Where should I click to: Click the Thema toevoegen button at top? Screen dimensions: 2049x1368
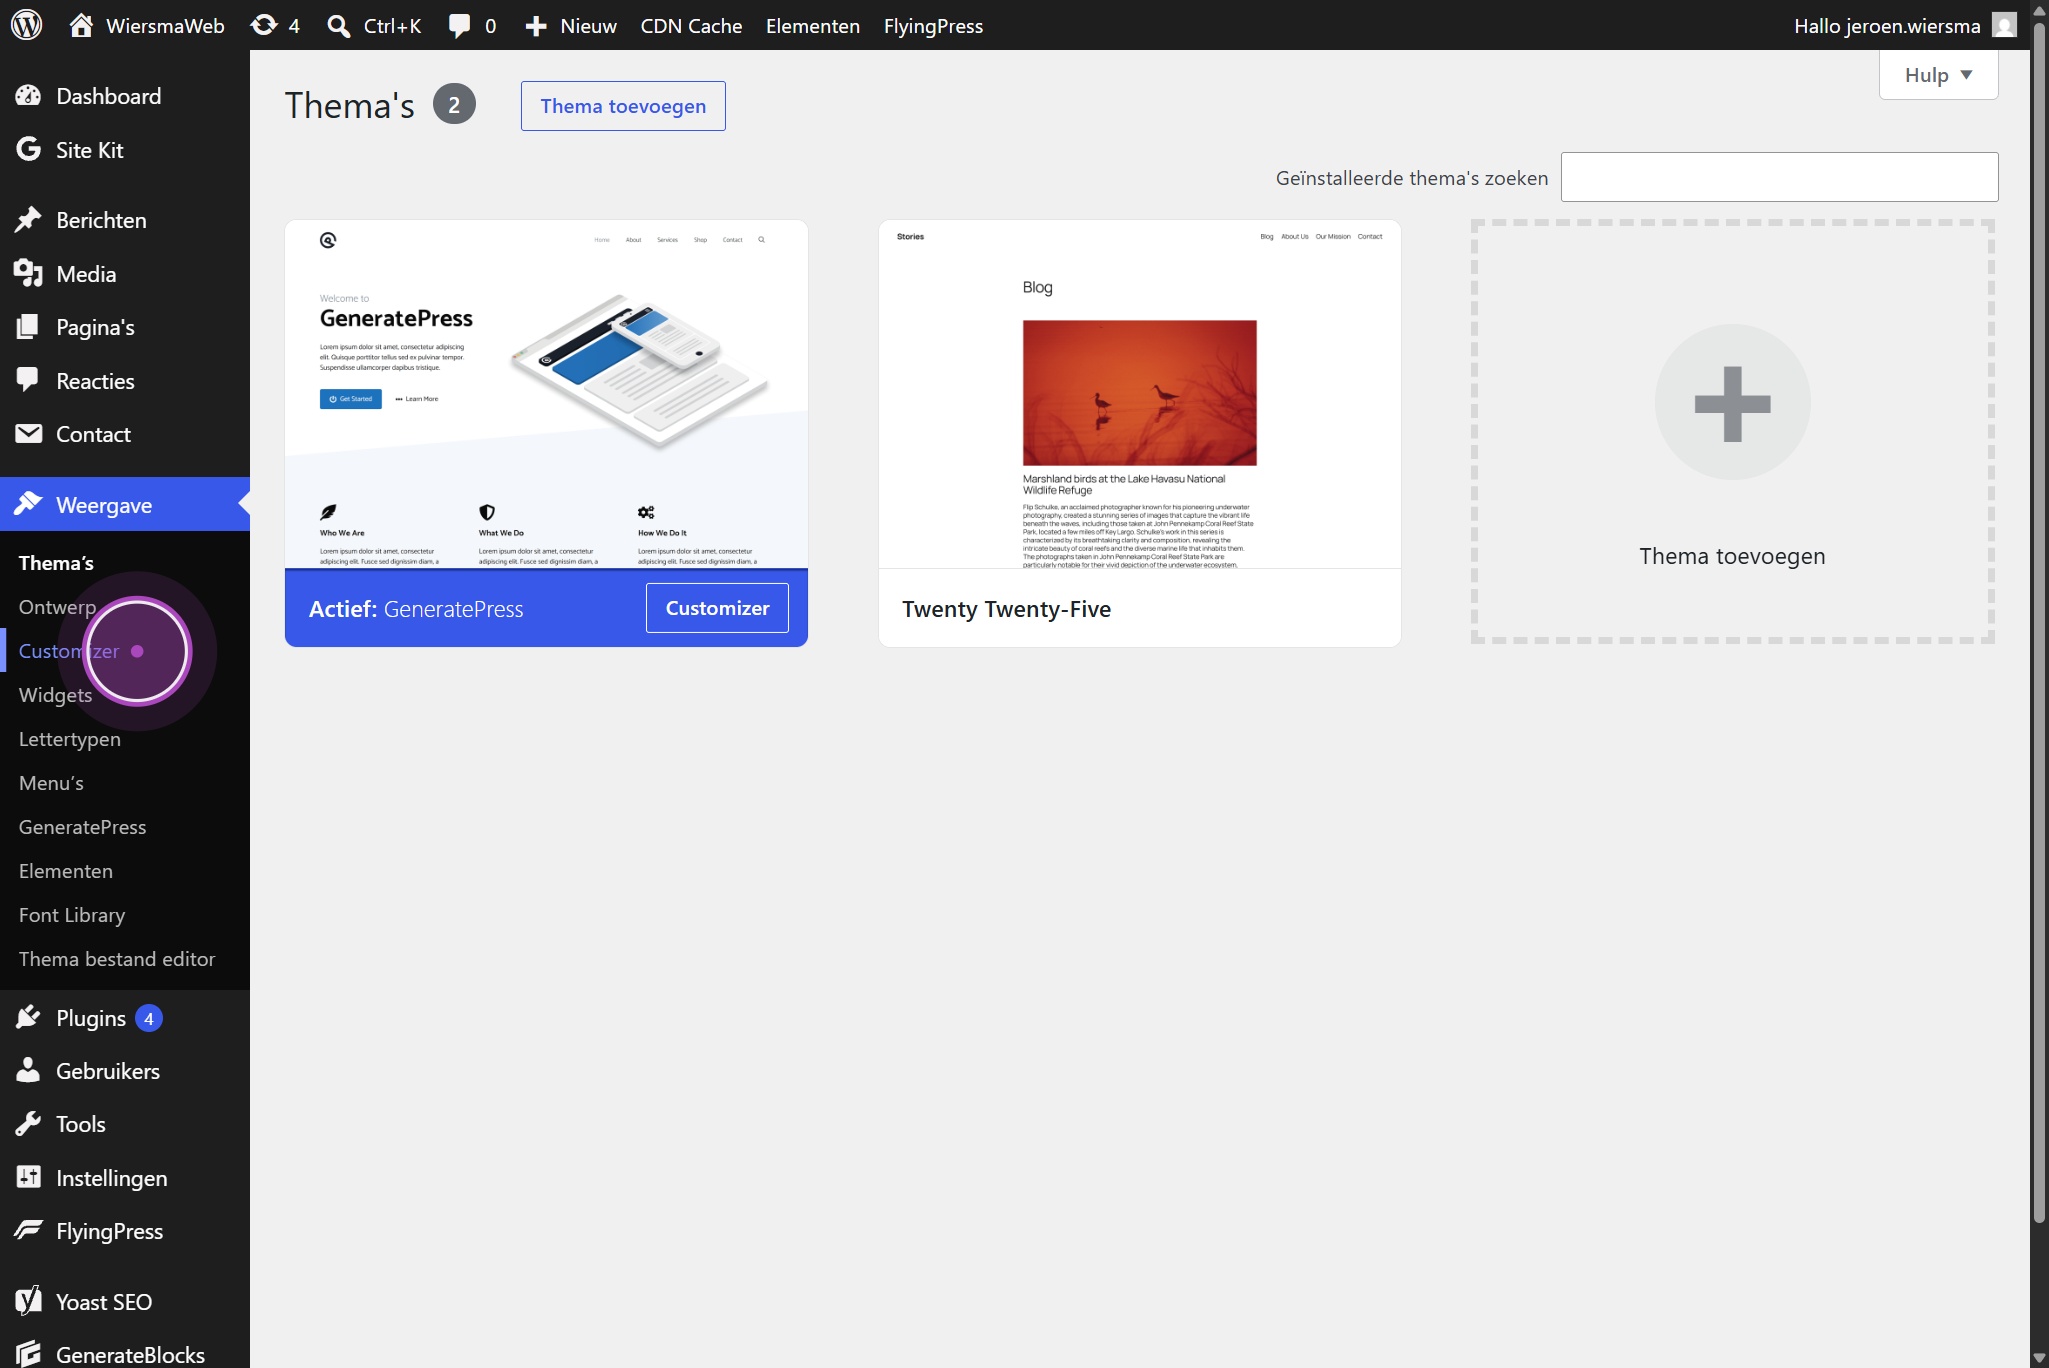pyautogui.click(x=623, y=106)
